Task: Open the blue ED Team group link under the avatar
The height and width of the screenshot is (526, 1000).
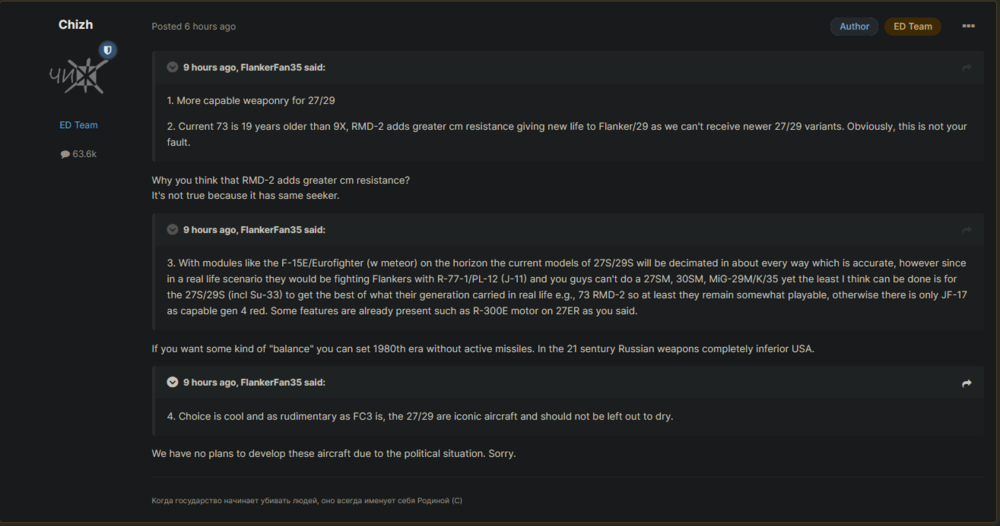Action: [x=78, y=125]
